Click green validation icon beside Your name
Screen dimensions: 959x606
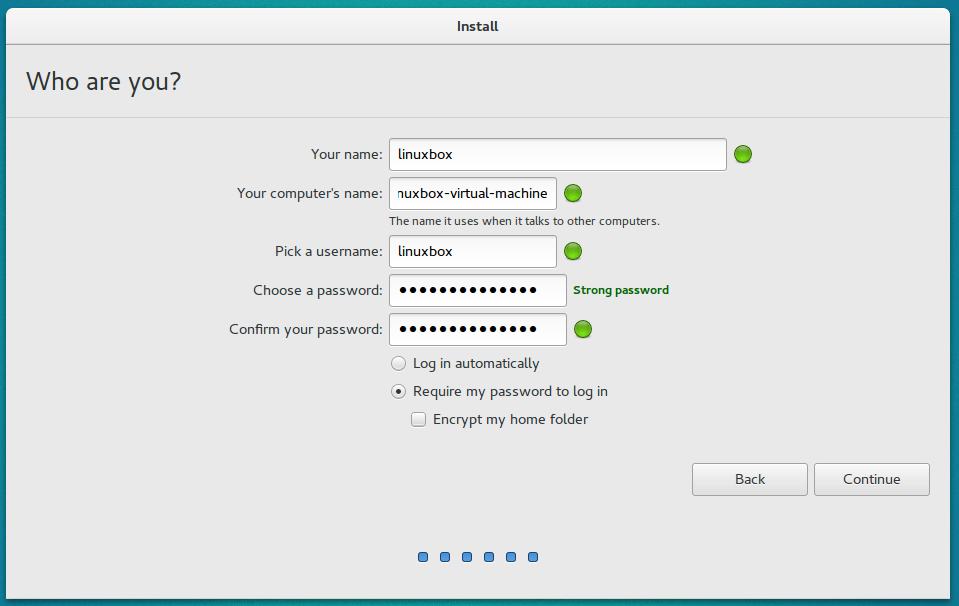point(742,154)
